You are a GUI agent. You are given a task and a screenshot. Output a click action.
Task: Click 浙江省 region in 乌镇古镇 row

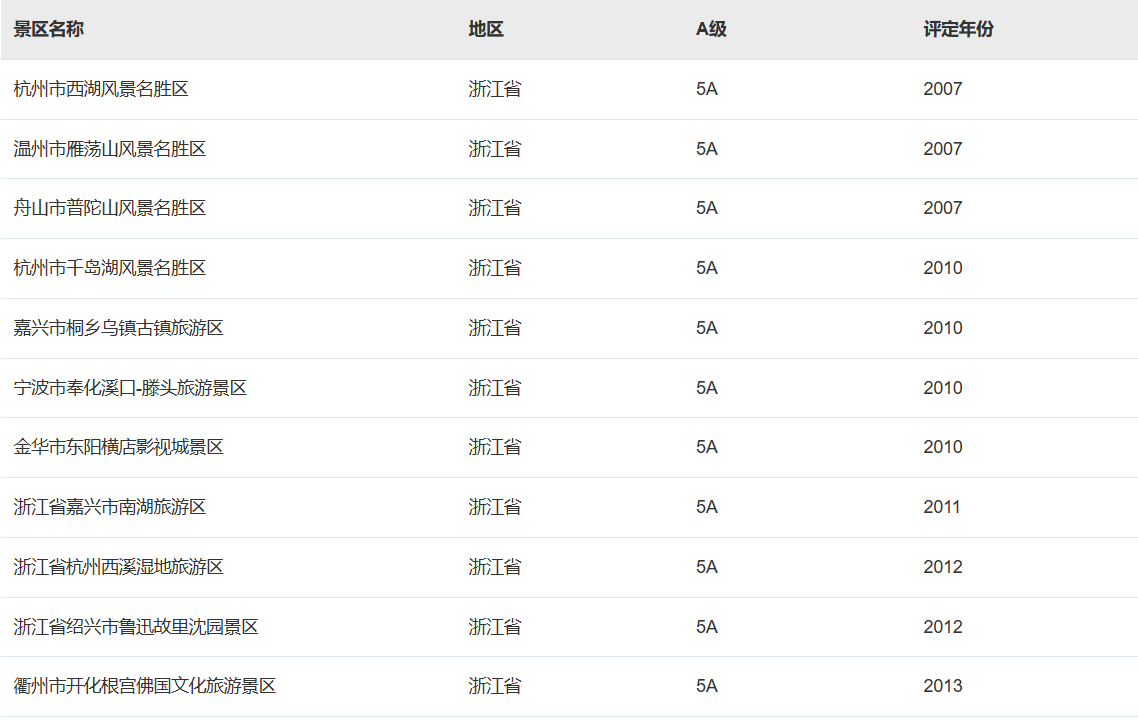click(x=495, y=328)
